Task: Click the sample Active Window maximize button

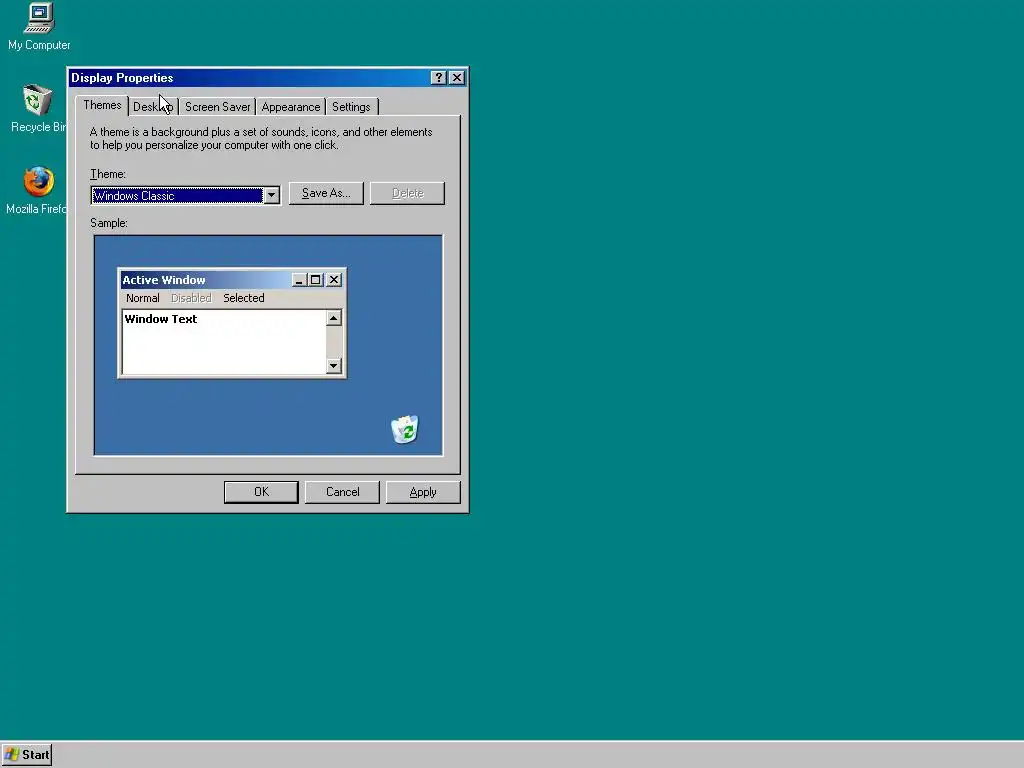Action: coord(315,280)
